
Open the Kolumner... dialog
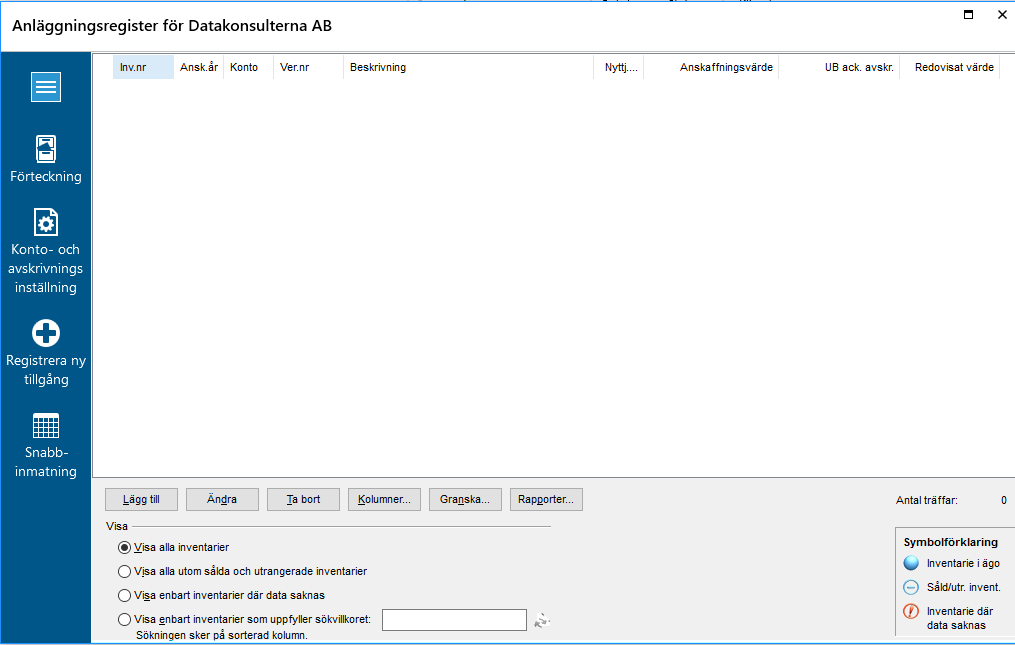click(385, 499)
